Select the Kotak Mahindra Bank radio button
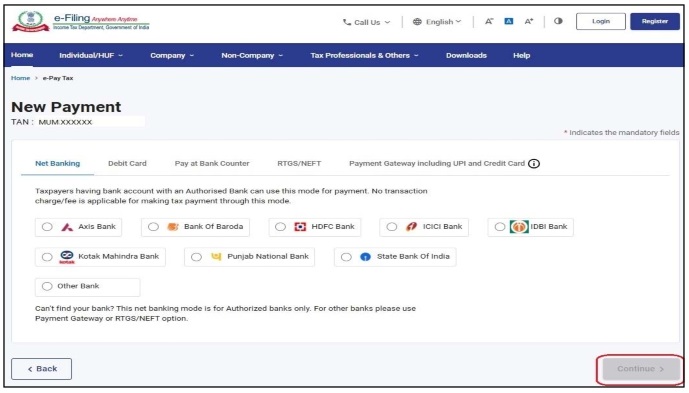 tap(47, 257)
